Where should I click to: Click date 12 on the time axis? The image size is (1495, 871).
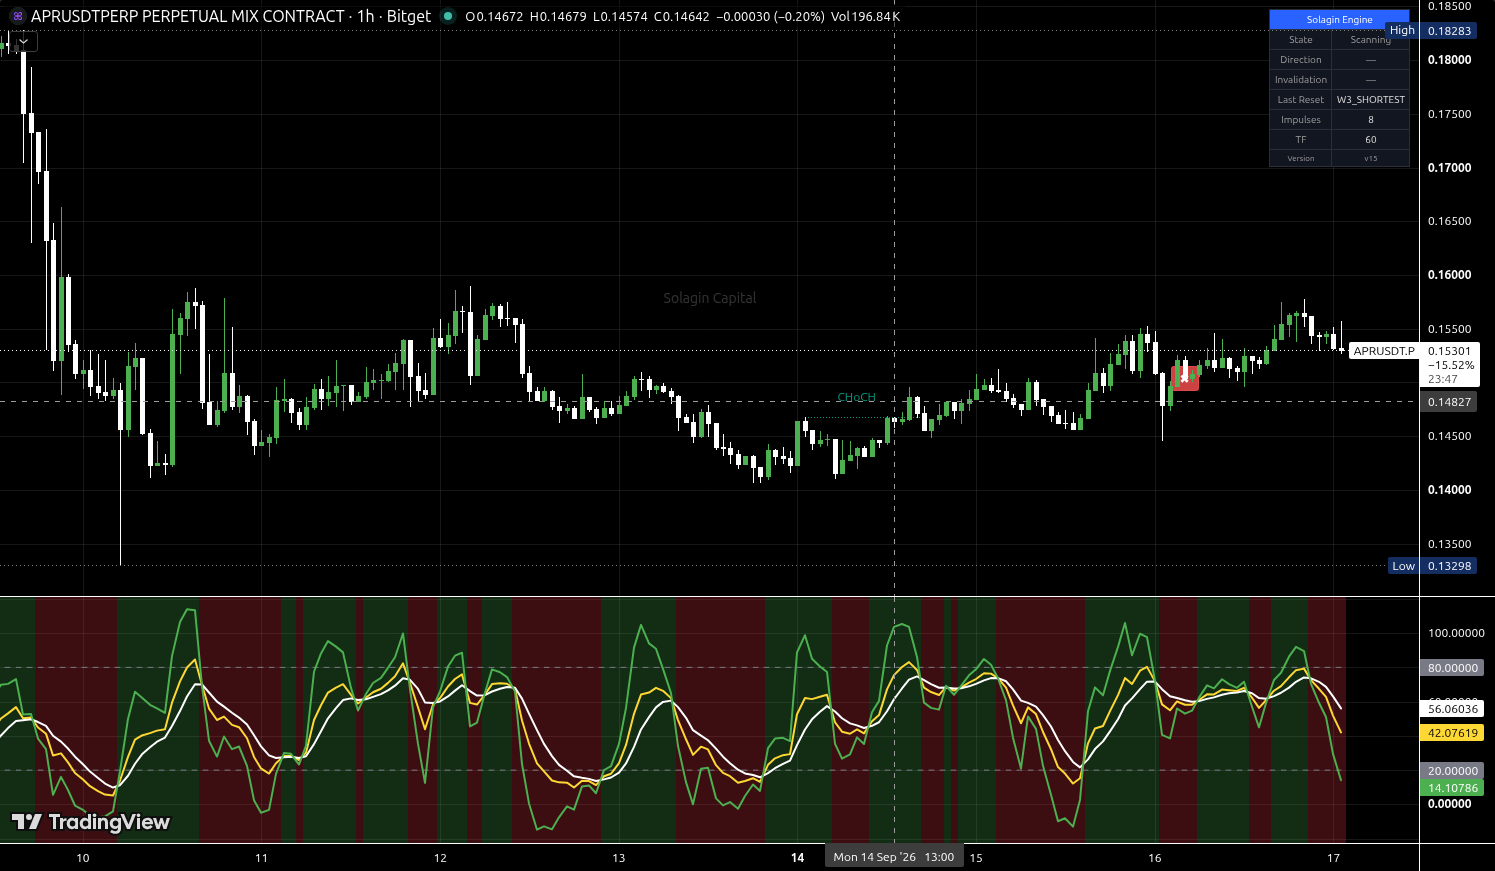pyautogui.click(x=440, y=858)
